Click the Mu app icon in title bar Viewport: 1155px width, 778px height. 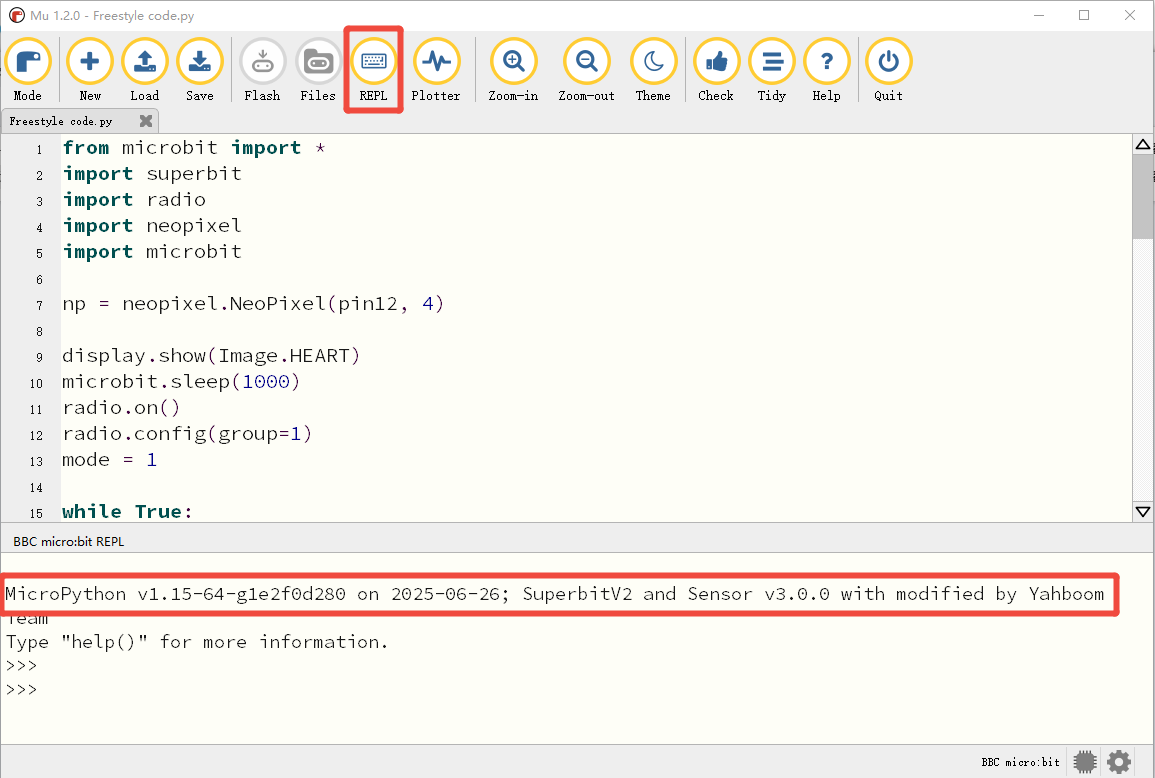coord(16,15)
